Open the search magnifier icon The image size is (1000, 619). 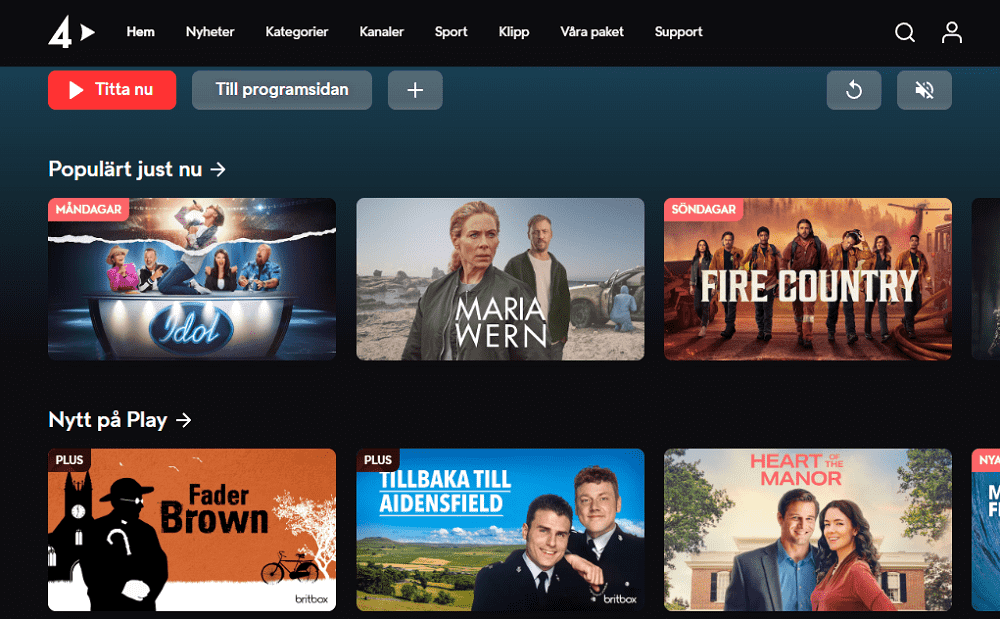point(904,32)
